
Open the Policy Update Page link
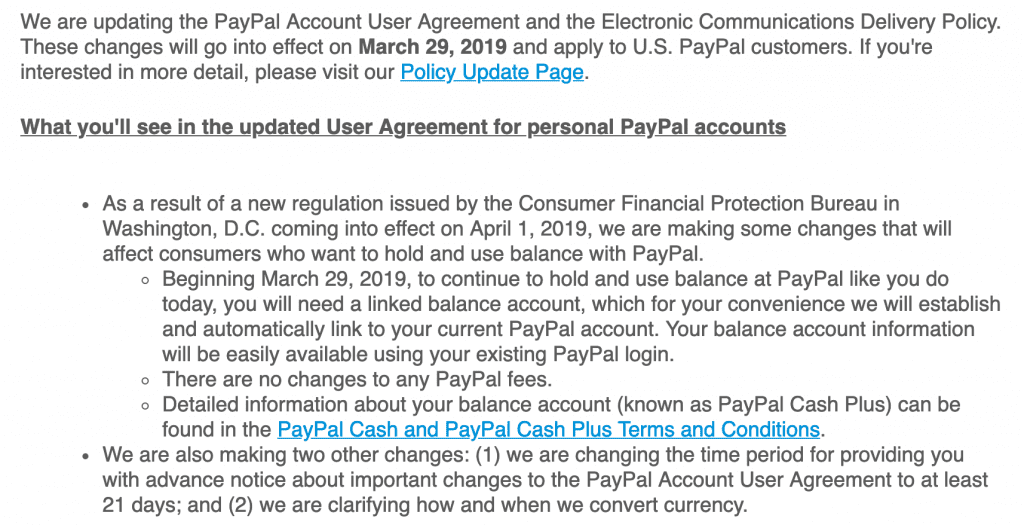[x=491, y=72]
